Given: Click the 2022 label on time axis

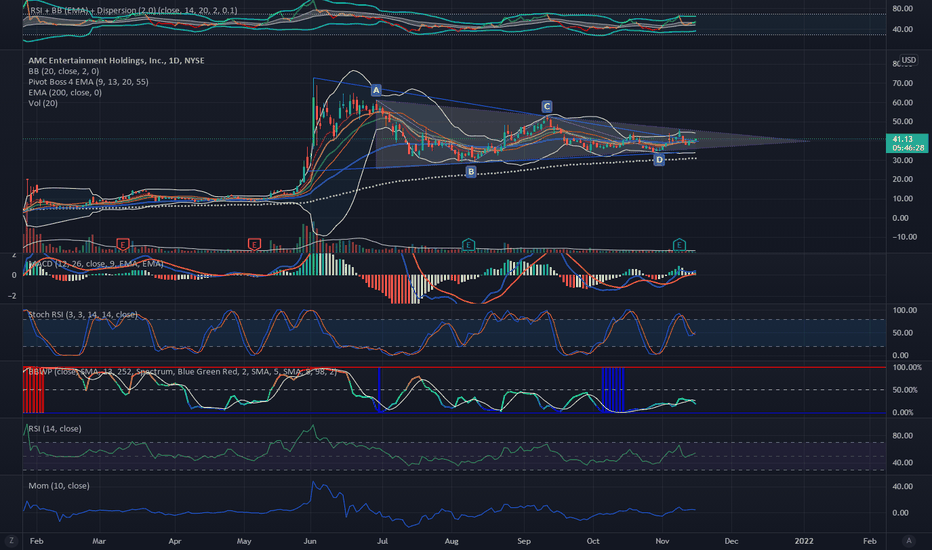Looking at the screenshot, I should pos(804,541).
